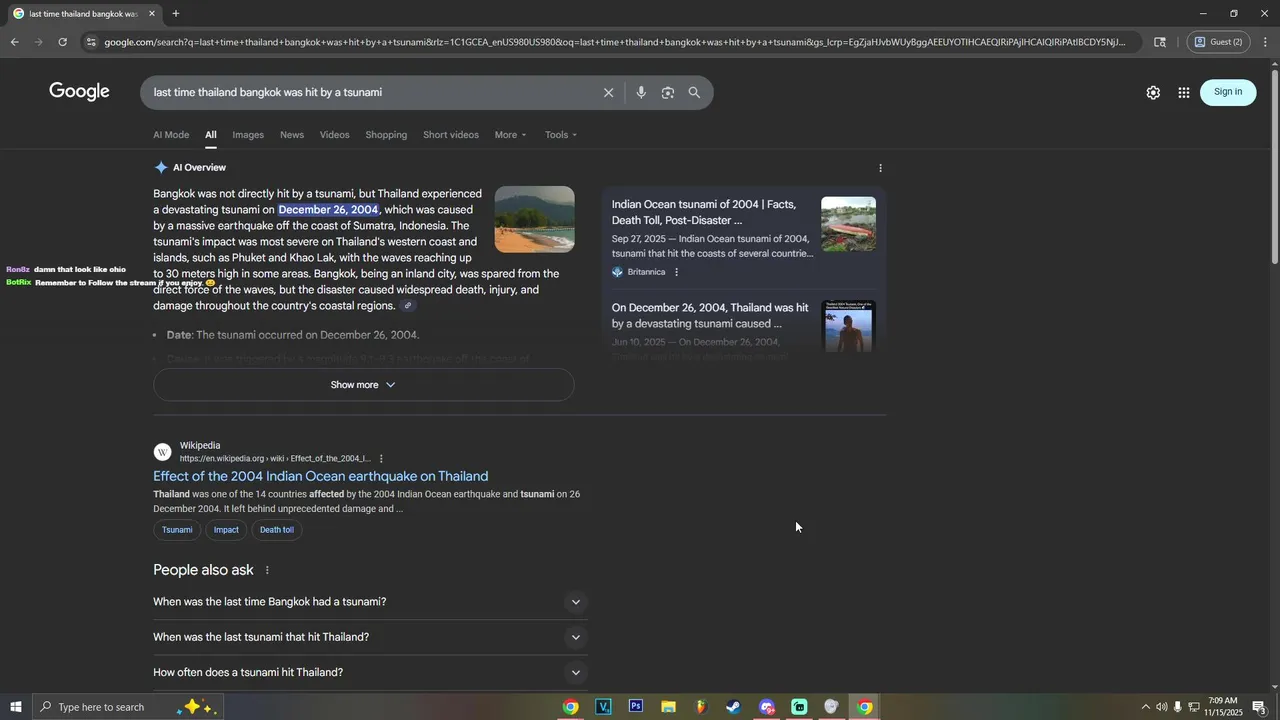Open Photoshop from the taskbar
Screen dimensions: 1280x720
pyautogui.click(x=635, y=707)
